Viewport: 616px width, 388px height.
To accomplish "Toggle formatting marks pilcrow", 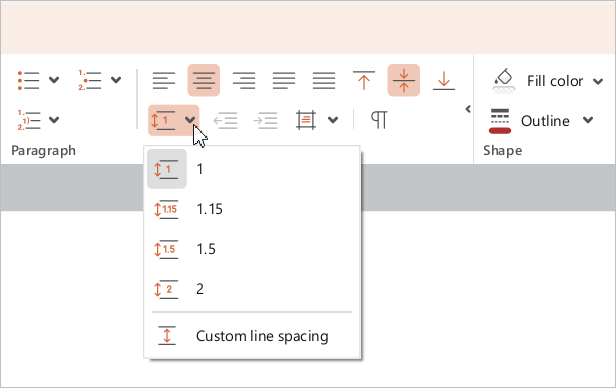I will [379, 120].
